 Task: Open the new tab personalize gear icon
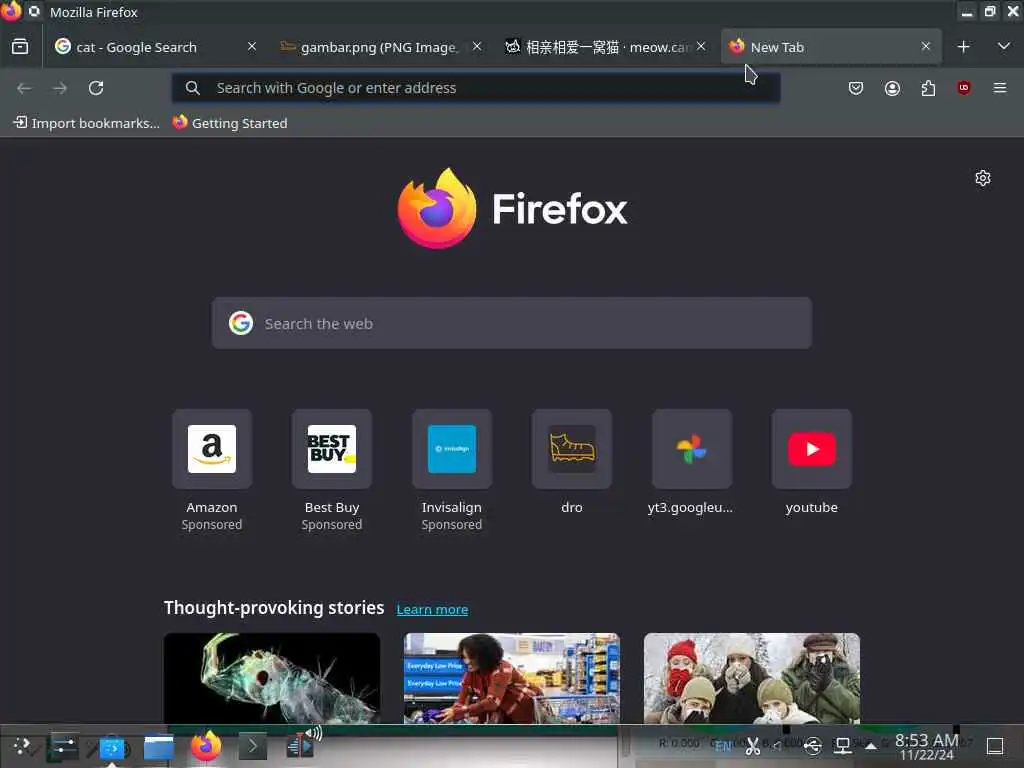pyautogui.click(x=983, y=178)
